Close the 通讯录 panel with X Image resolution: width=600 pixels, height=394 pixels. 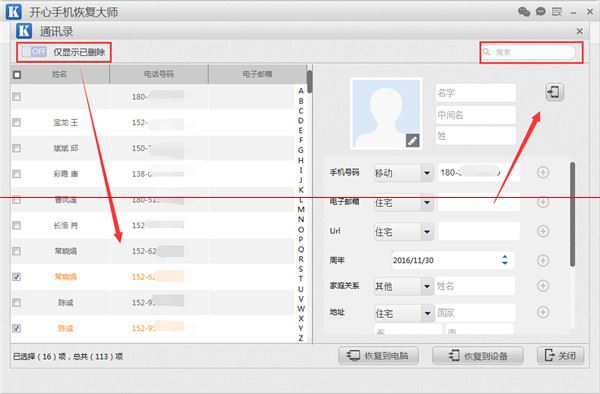pyautogui.click(x=580, y=31)
